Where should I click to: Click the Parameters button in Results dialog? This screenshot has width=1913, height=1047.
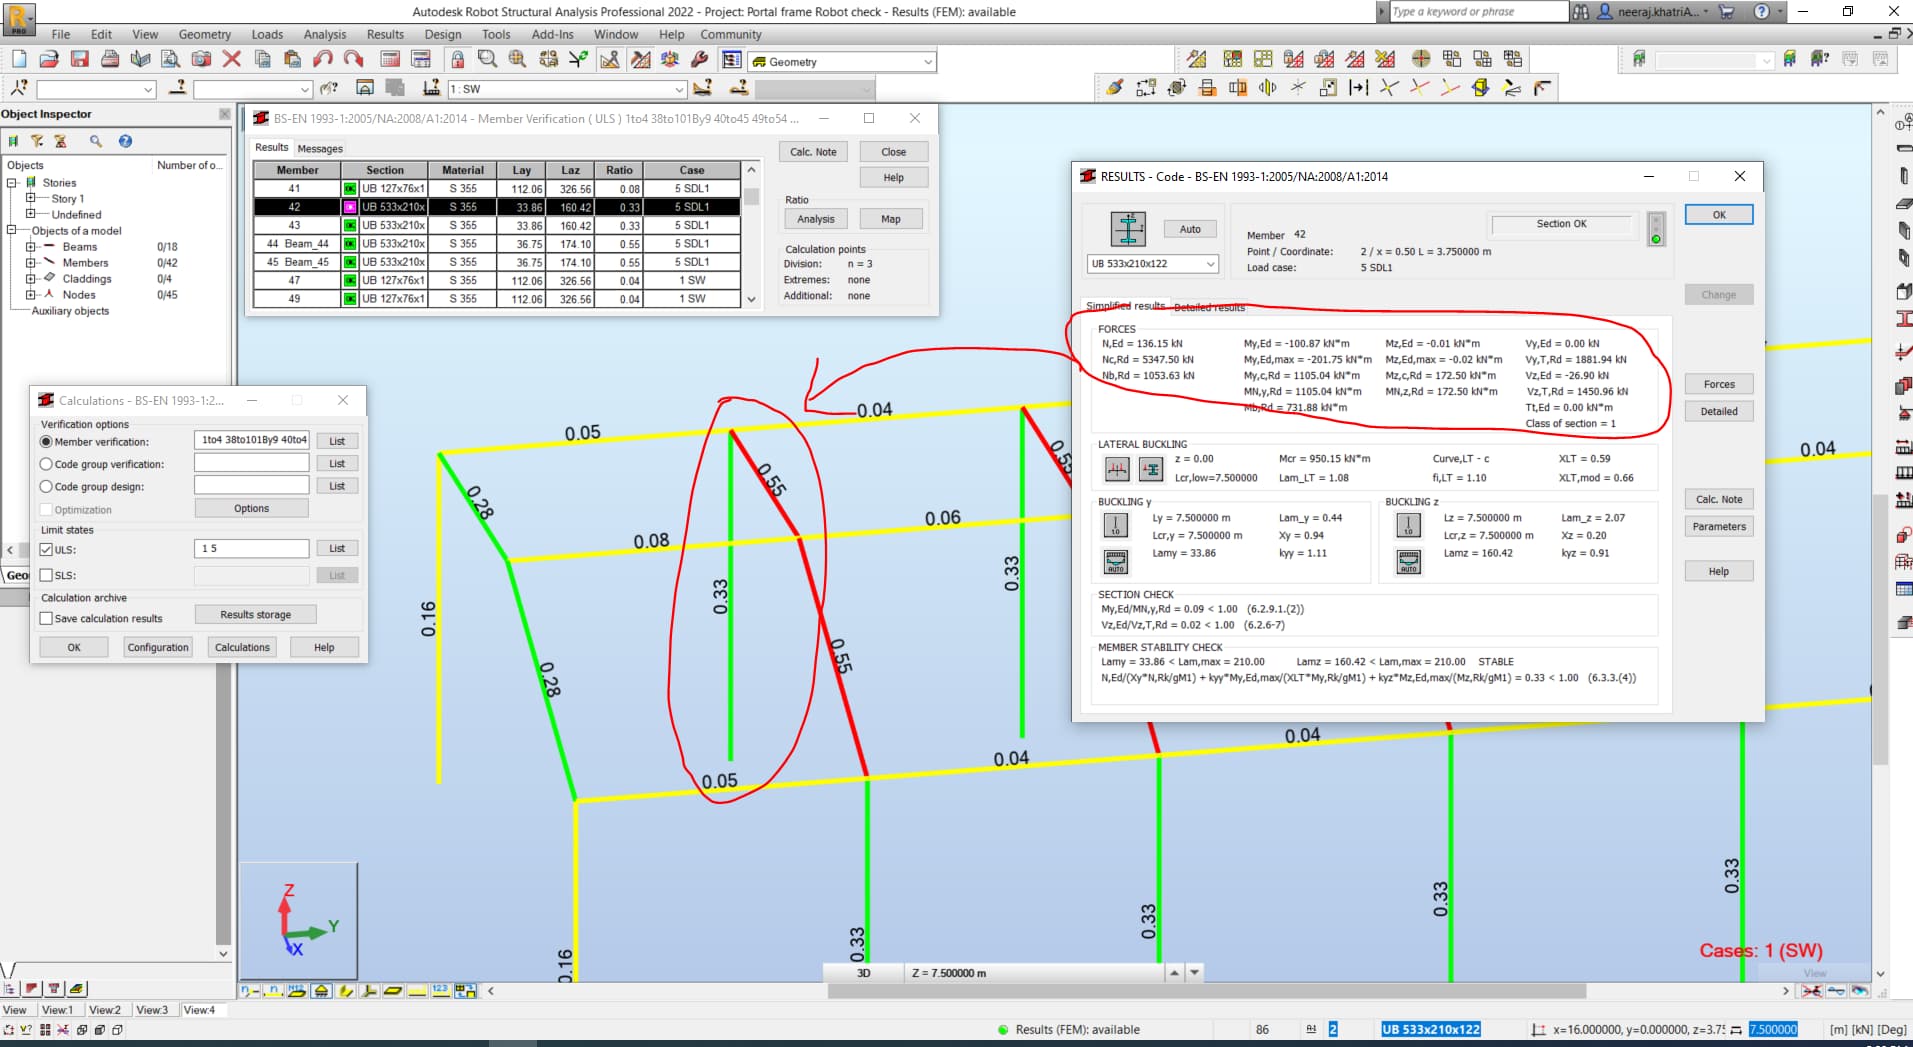tap(1719, 527)
